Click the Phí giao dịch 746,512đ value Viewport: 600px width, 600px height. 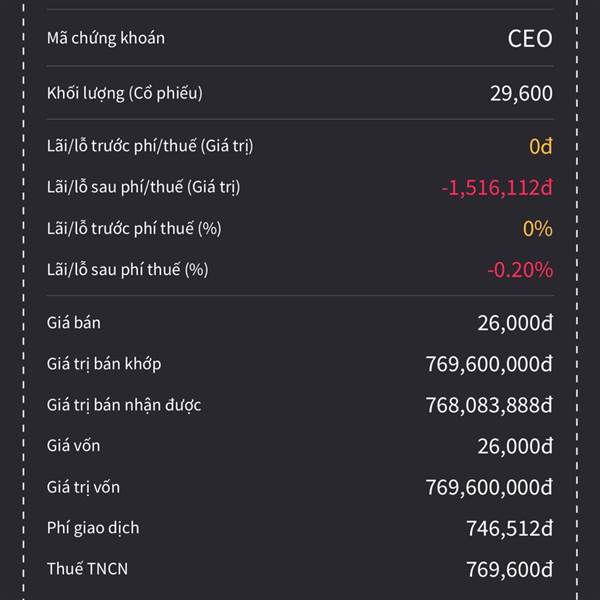coord(510,529)
